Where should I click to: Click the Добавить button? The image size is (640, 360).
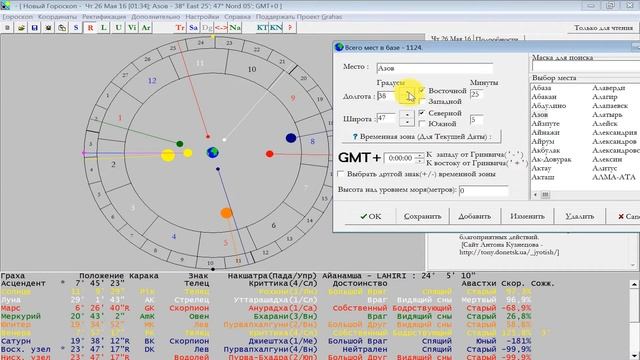[474, 216]
